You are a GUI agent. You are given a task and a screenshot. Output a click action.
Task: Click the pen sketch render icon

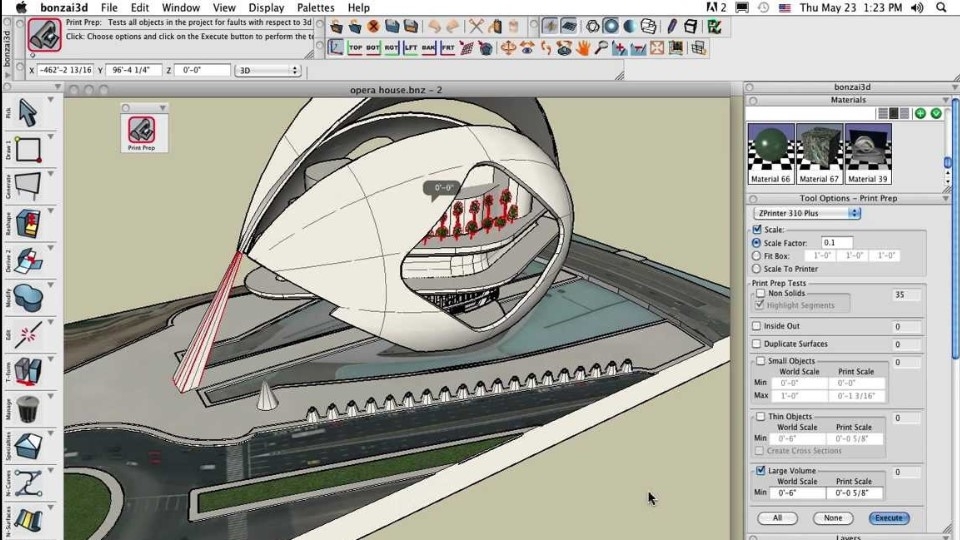tap(672, 26)
